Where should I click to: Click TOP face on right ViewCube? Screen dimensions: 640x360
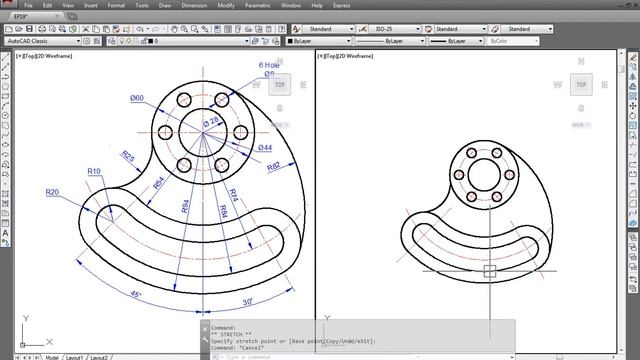click(581, 84)
